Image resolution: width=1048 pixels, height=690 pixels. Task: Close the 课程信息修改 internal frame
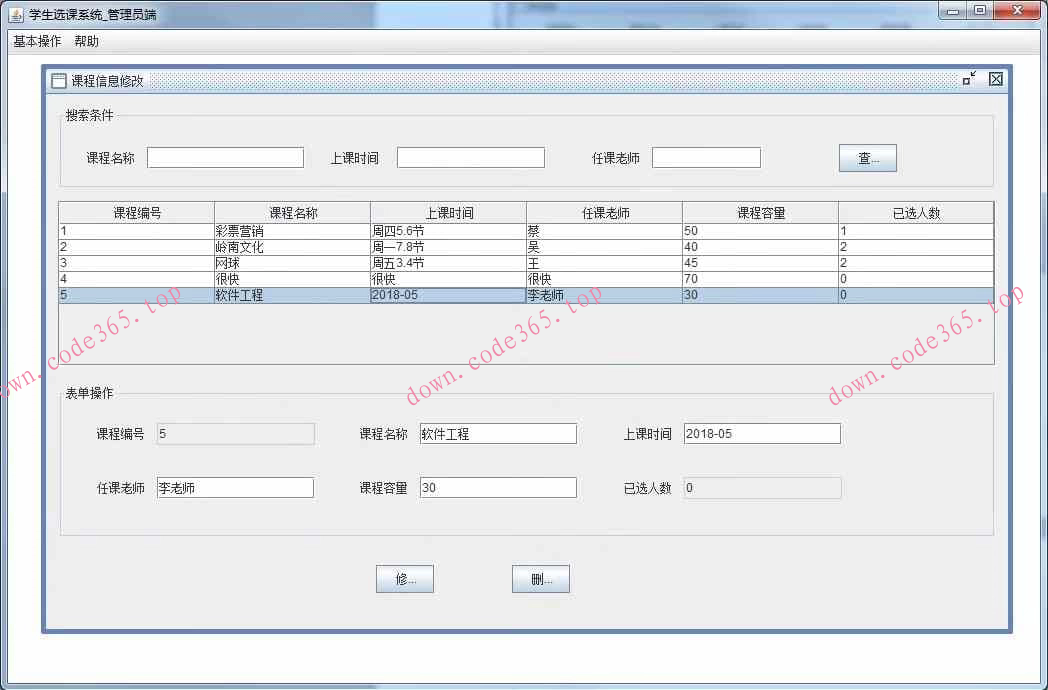tap(996, 79)
